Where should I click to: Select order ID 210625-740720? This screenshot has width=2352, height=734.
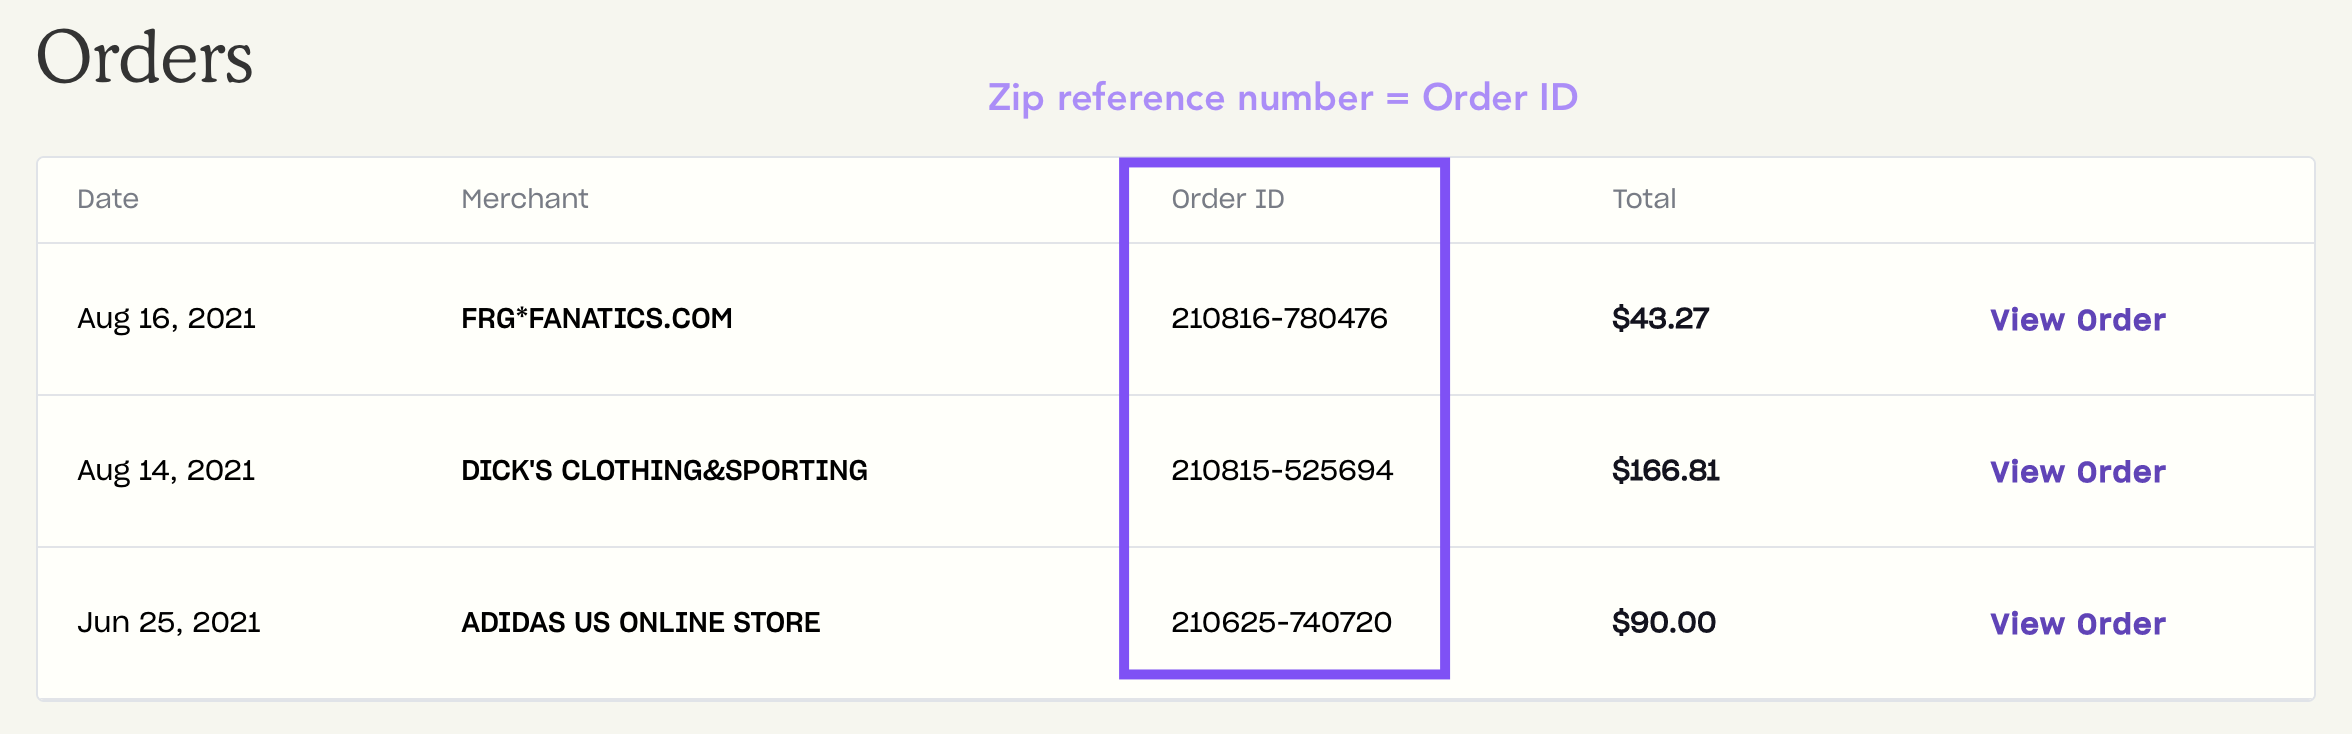1281,622
